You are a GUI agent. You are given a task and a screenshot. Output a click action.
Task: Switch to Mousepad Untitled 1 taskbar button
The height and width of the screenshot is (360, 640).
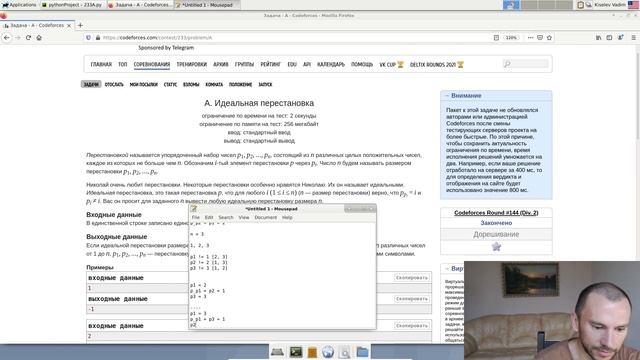click(x=207, y=5)
